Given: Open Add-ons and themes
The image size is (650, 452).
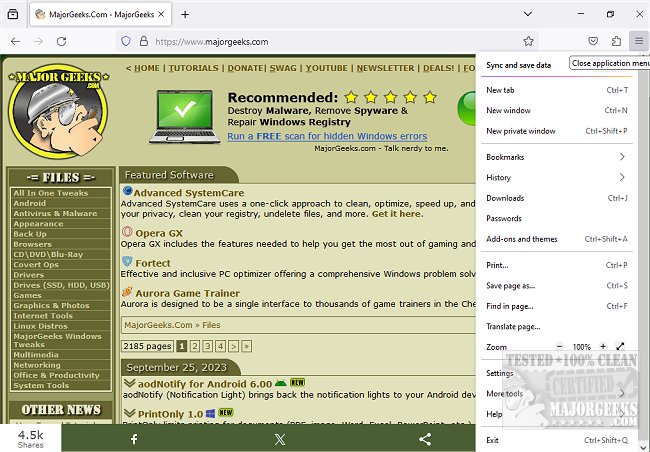Looking at the screenshot, I should tap(557, 239).
